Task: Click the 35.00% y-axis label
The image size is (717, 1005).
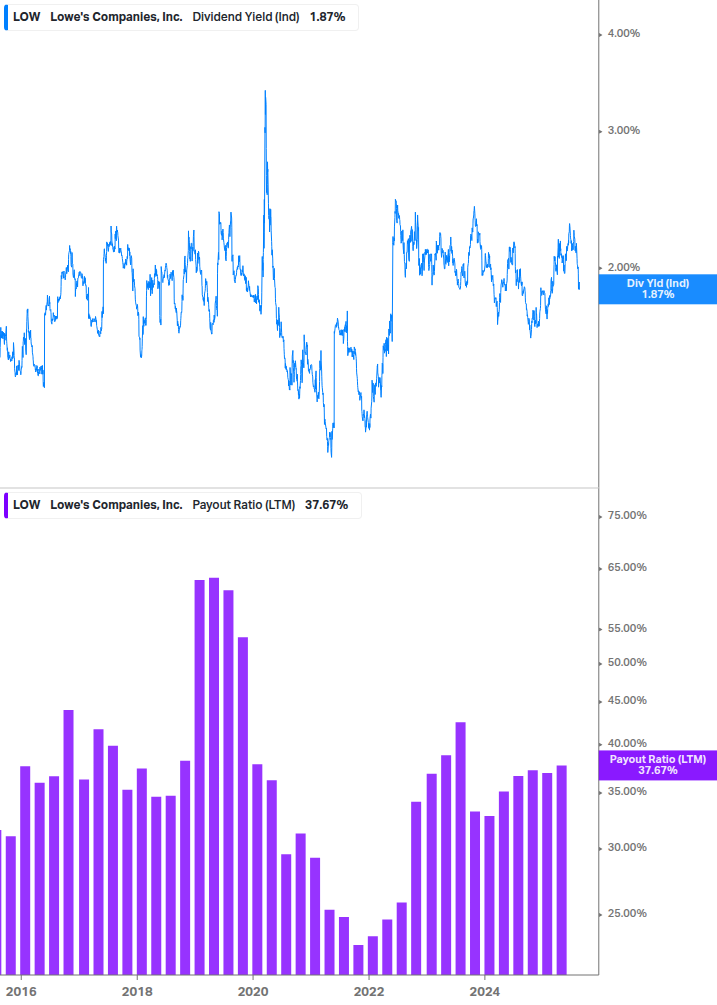Action: click(627, 791)
